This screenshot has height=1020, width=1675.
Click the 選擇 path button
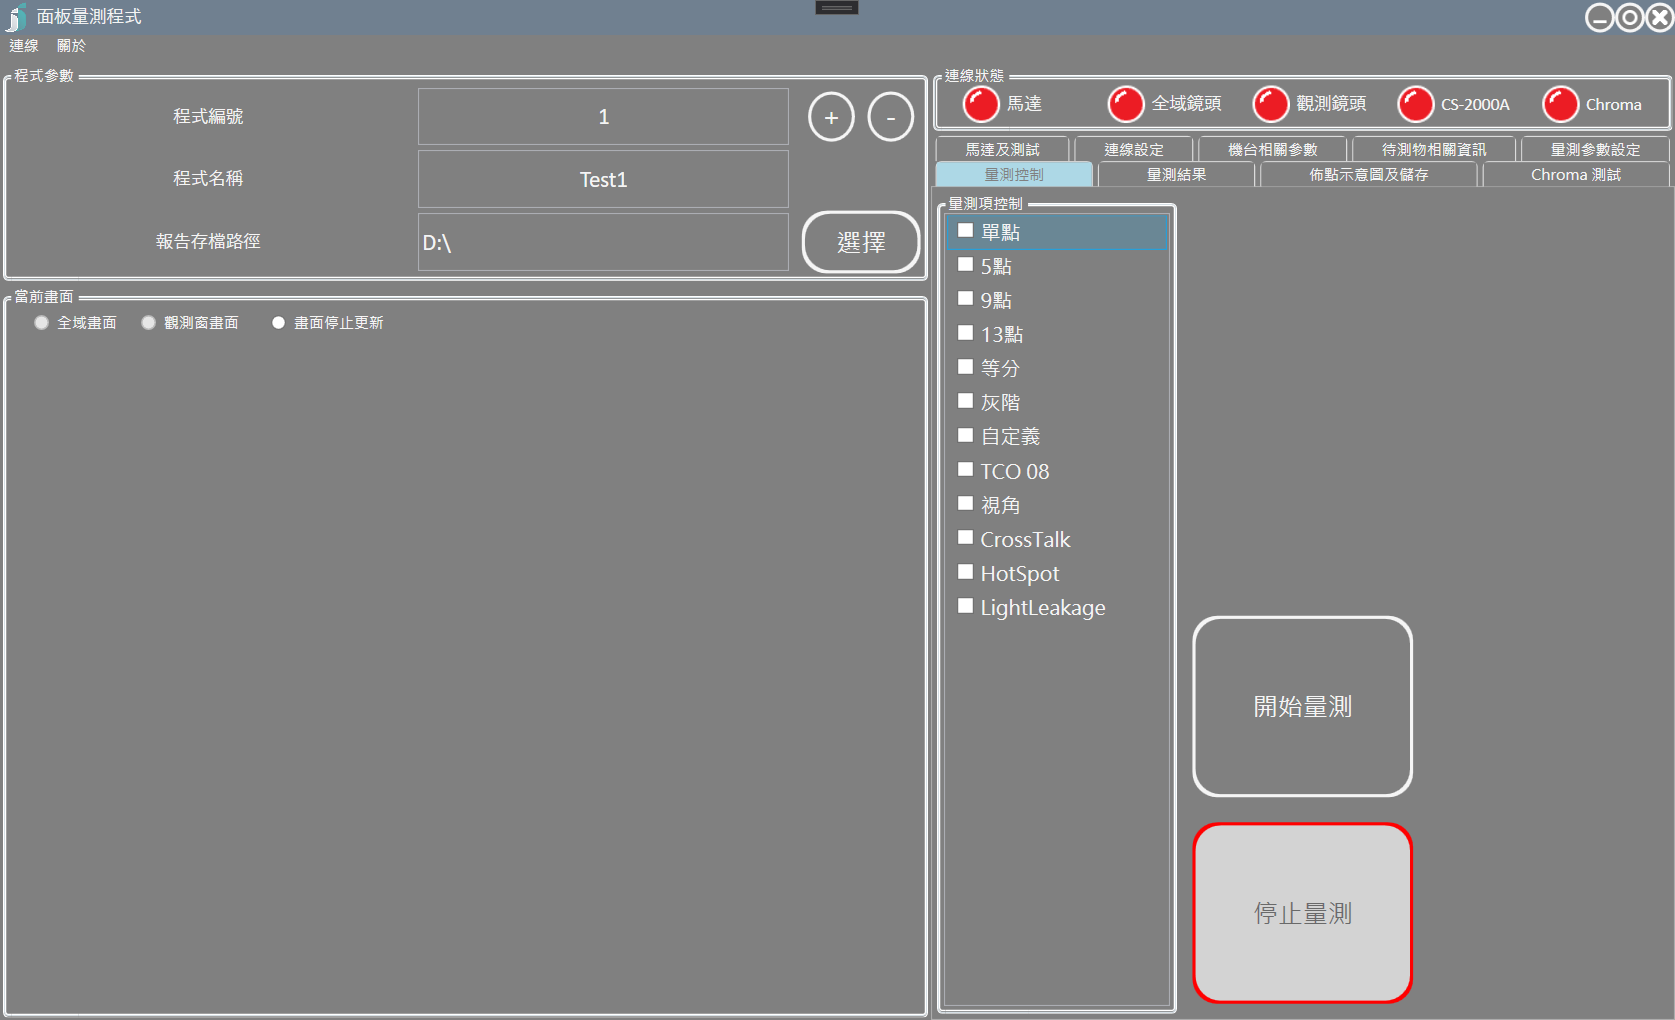(x=861, y=242)
